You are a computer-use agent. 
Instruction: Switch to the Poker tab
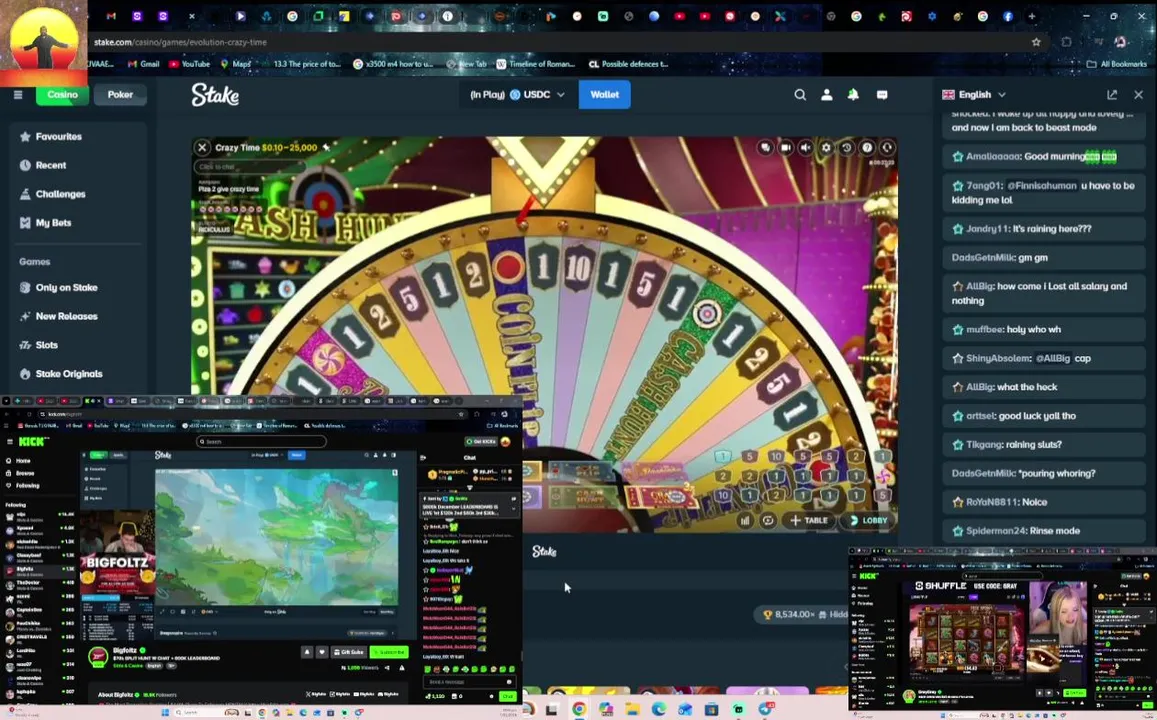[120, 94]
